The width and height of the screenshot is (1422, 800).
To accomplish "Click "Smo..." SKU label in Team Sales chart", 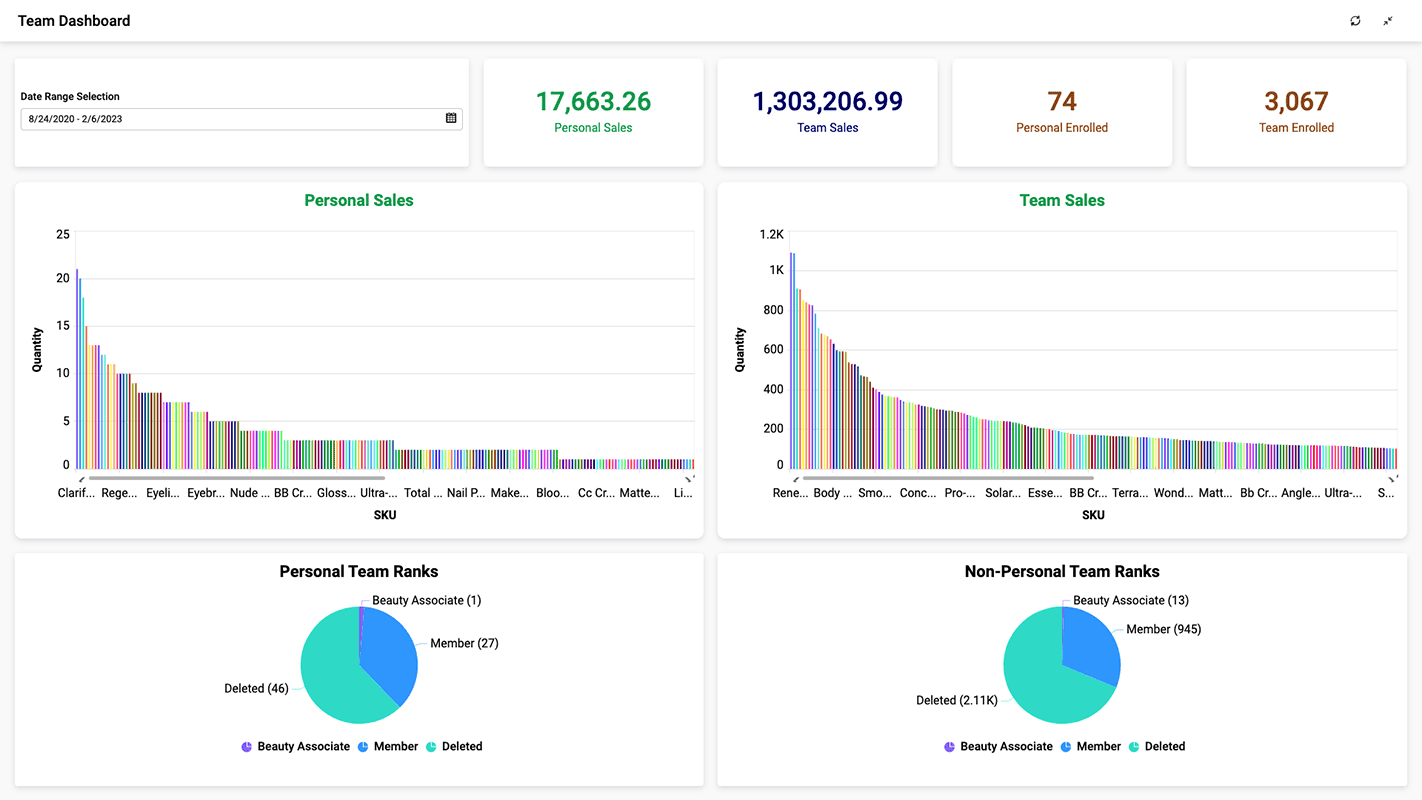I will [x=876, y=493].
